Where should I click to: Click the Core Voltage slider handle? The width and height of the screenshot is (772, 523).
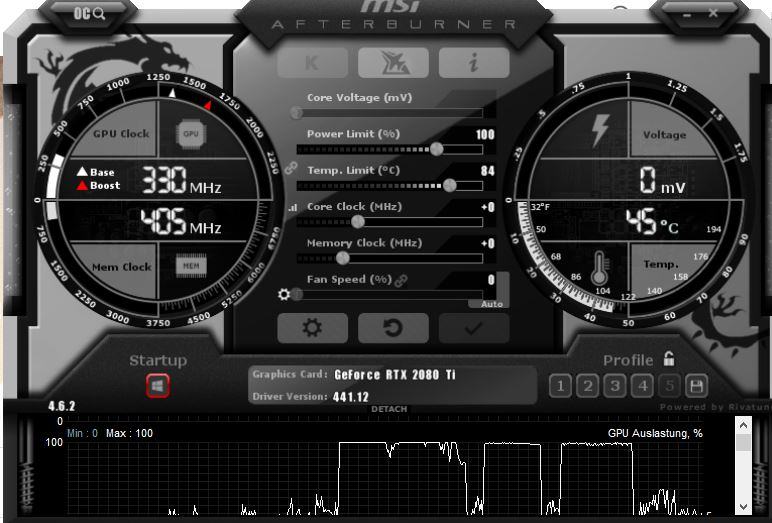tap(296, 113)
